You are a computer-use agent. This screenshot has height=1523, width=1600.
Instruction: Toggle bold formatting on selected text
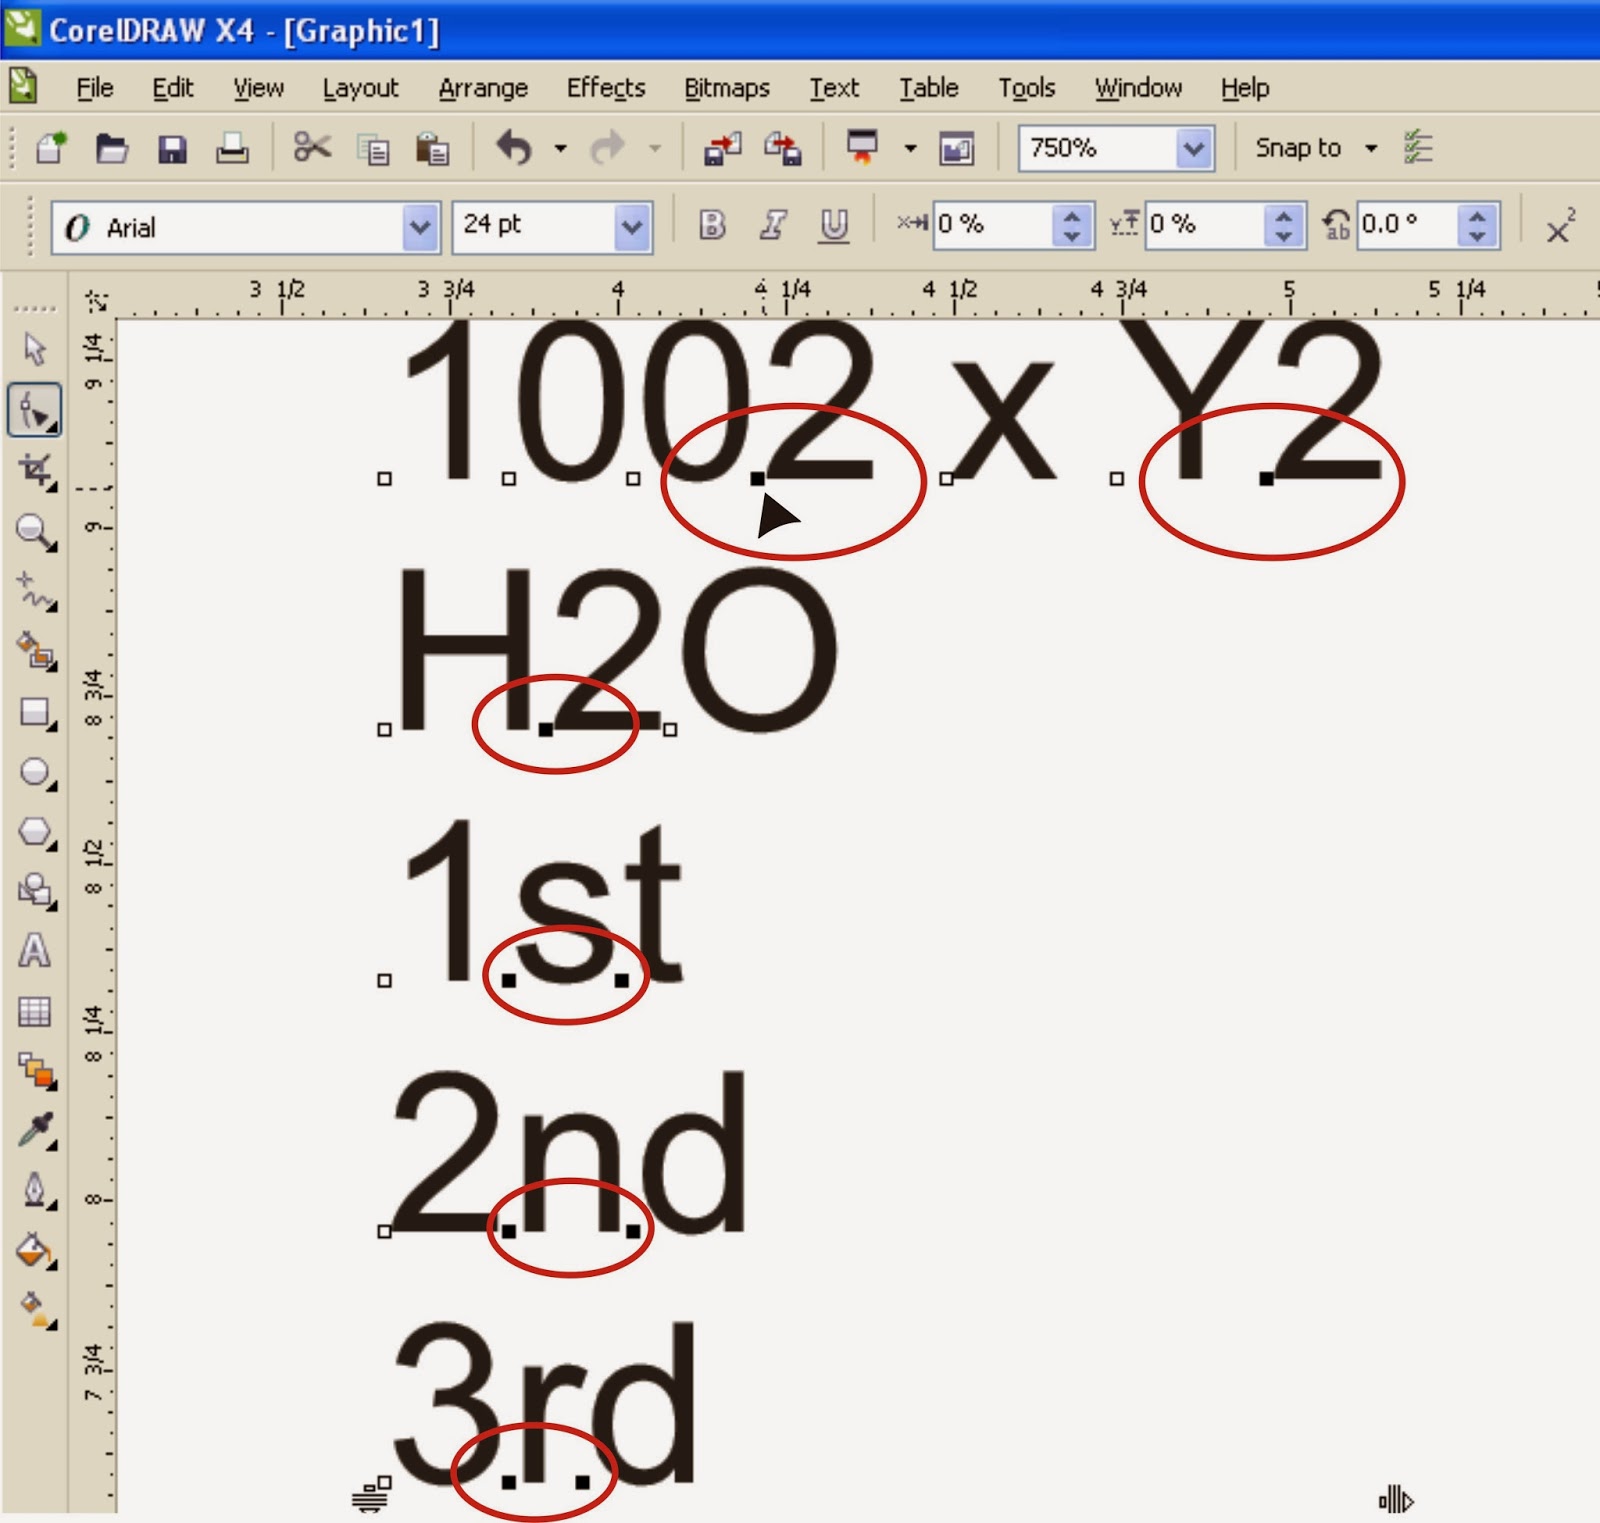(712, 226)
